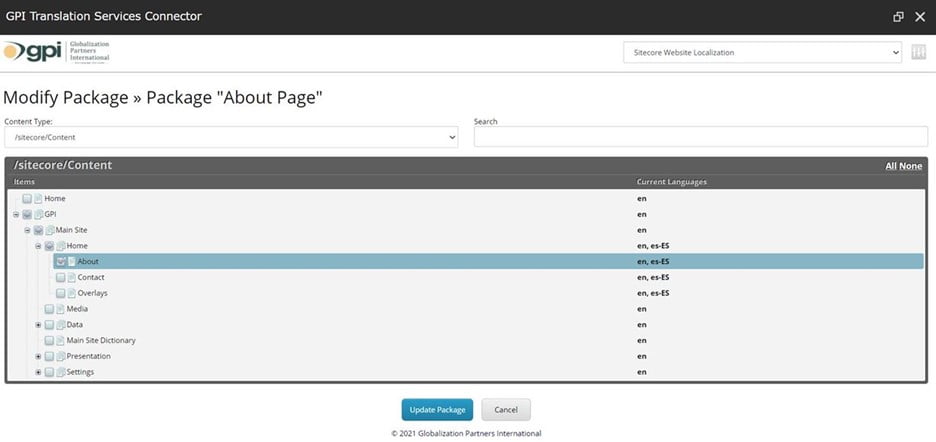Select the Data tree item label
The image size is (936, 442).
[x=75, y=325]
